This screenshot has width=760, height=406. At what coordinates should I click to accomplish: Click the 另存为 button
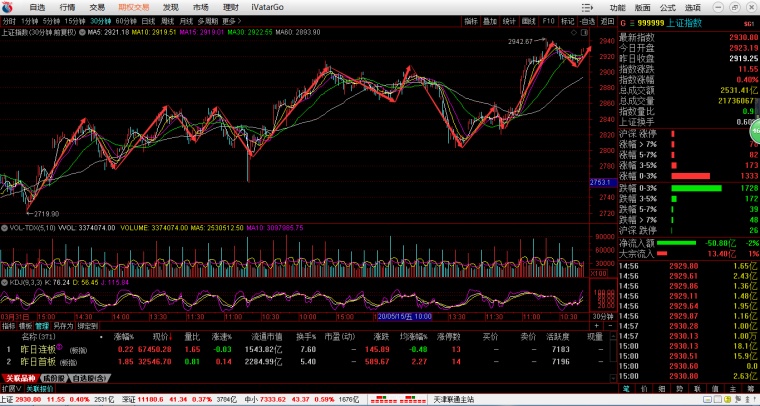[x=63, y=326]
